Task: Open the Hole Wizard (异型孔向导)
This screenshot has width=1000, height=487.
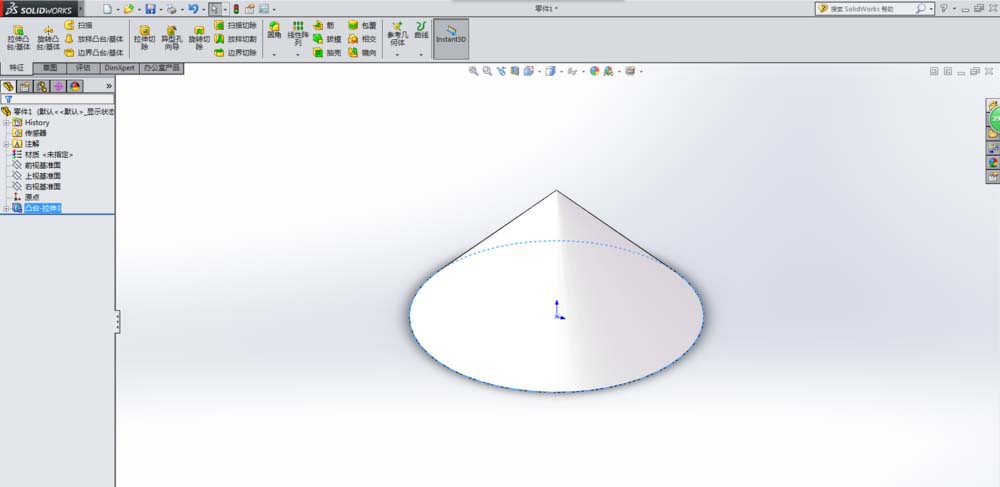Action: (x=172, y=38)
